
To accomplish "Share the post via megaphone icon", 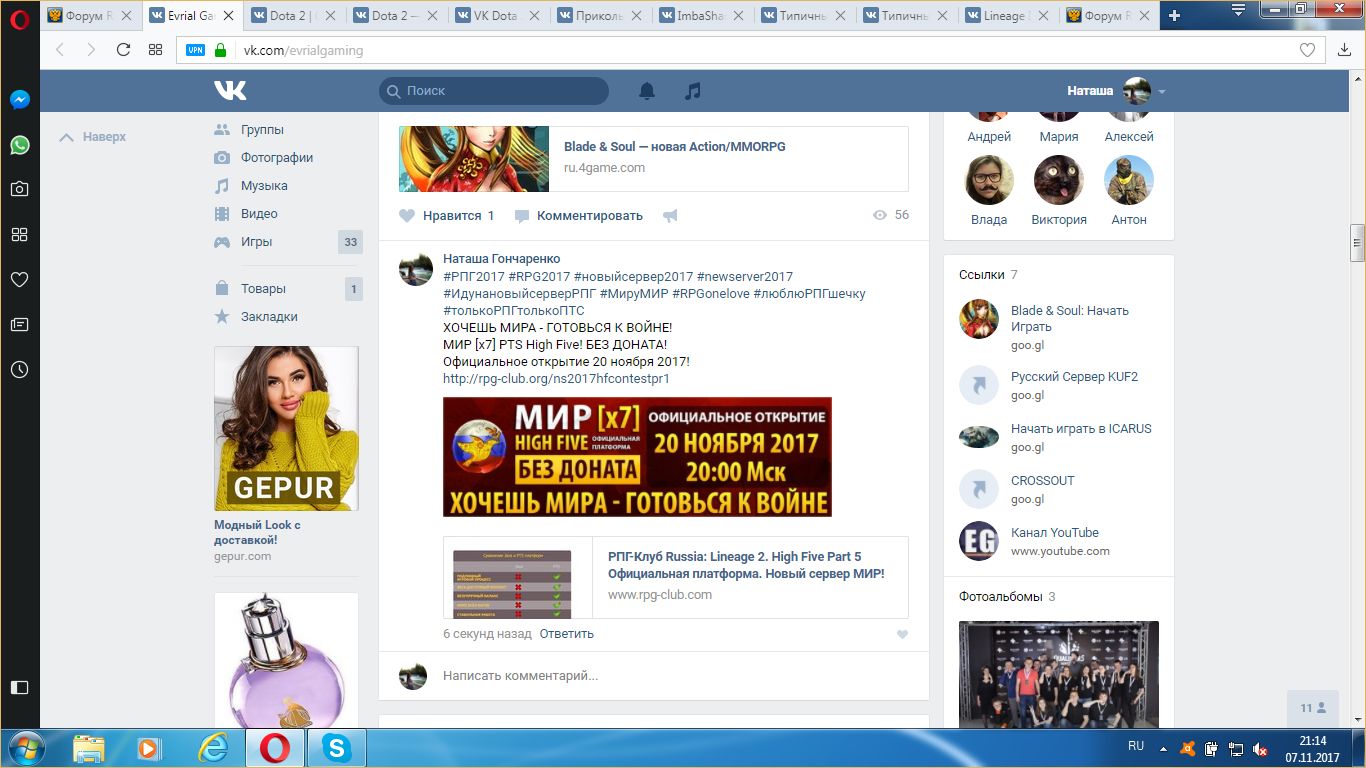I will 670,216.
